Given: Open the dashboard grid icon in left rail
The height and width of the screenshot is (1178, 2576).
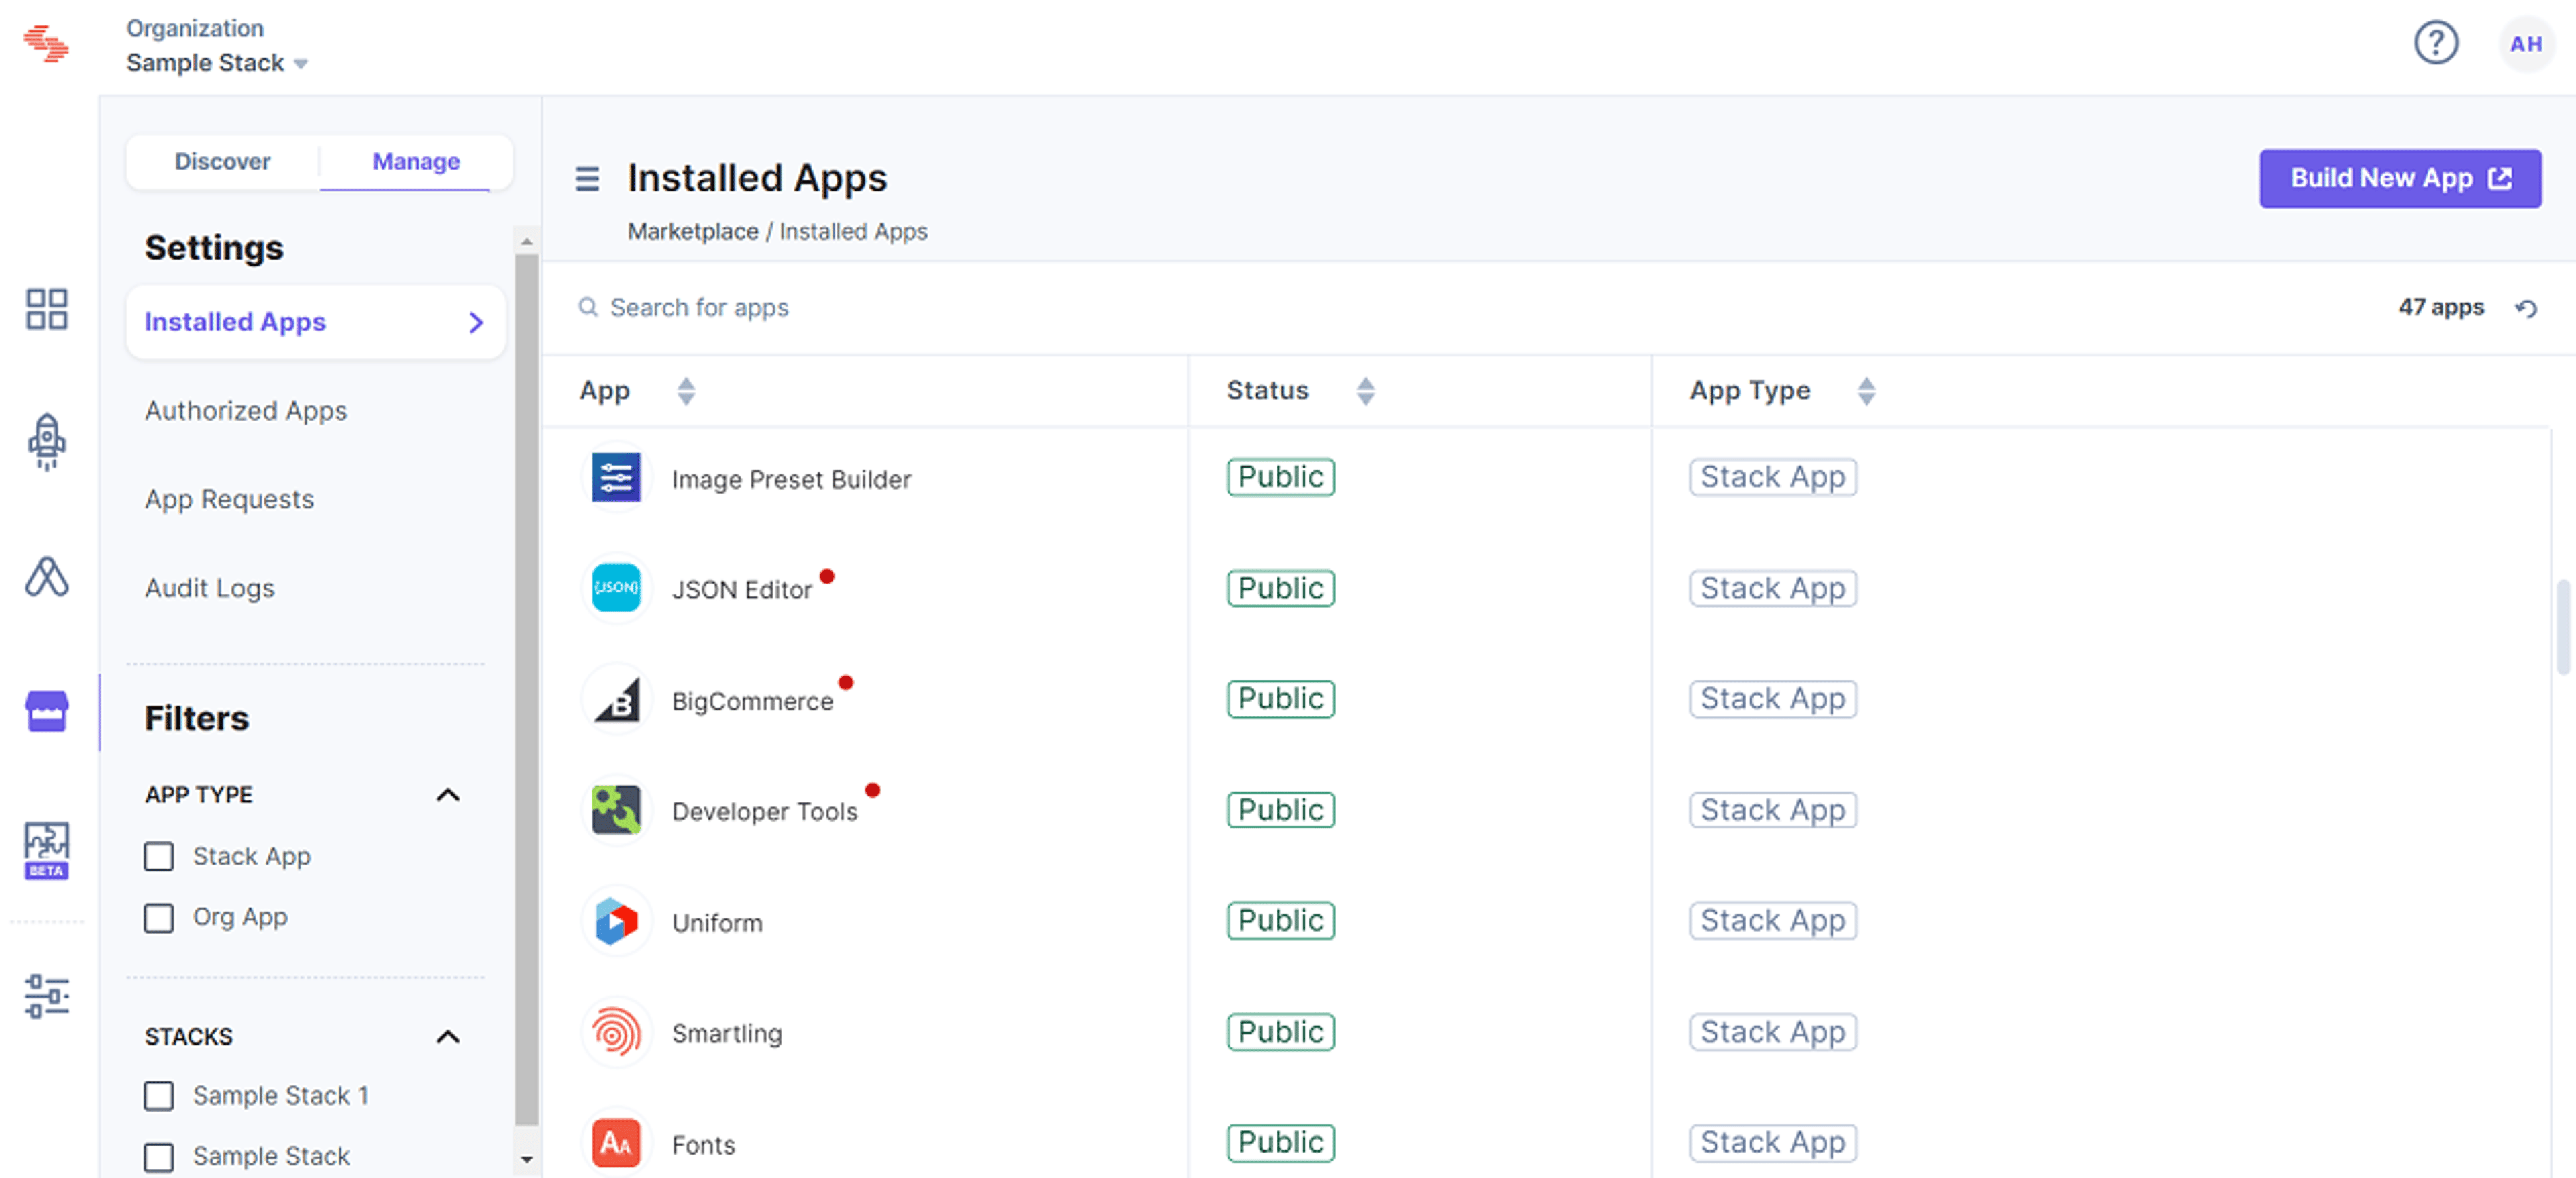Looking at the screenshot, I should click(46, 309).
